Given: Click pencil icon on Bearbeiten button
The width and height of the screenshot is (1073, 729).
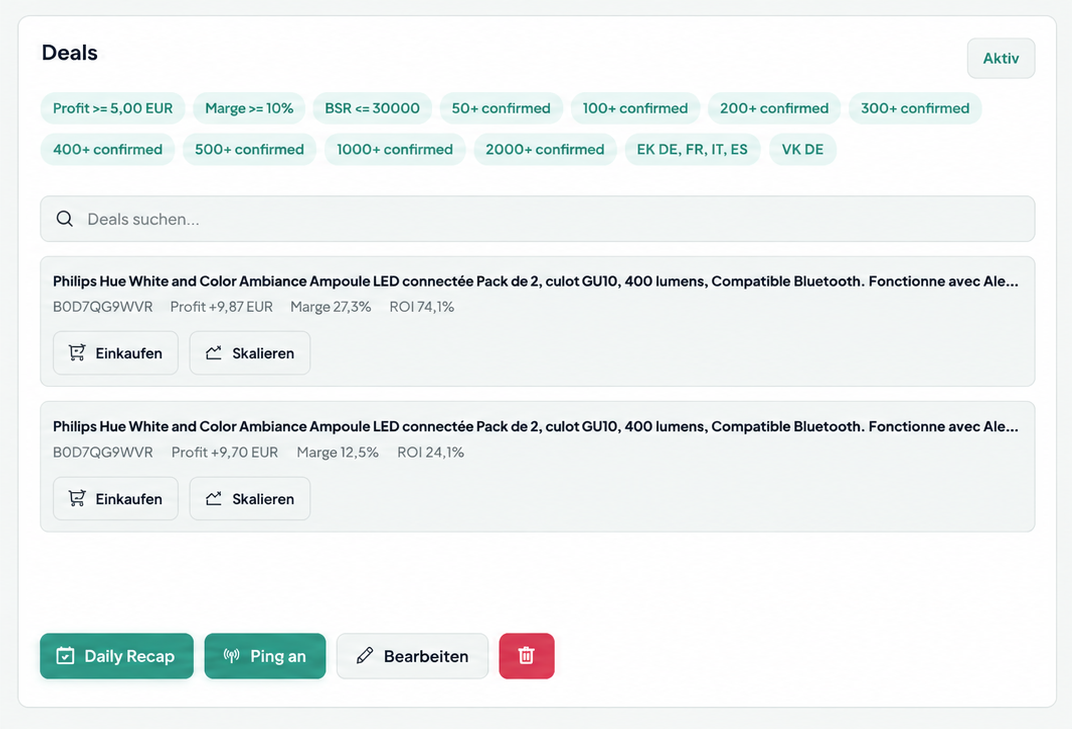Looking at the screenshot, I should (x=365, y=656).
